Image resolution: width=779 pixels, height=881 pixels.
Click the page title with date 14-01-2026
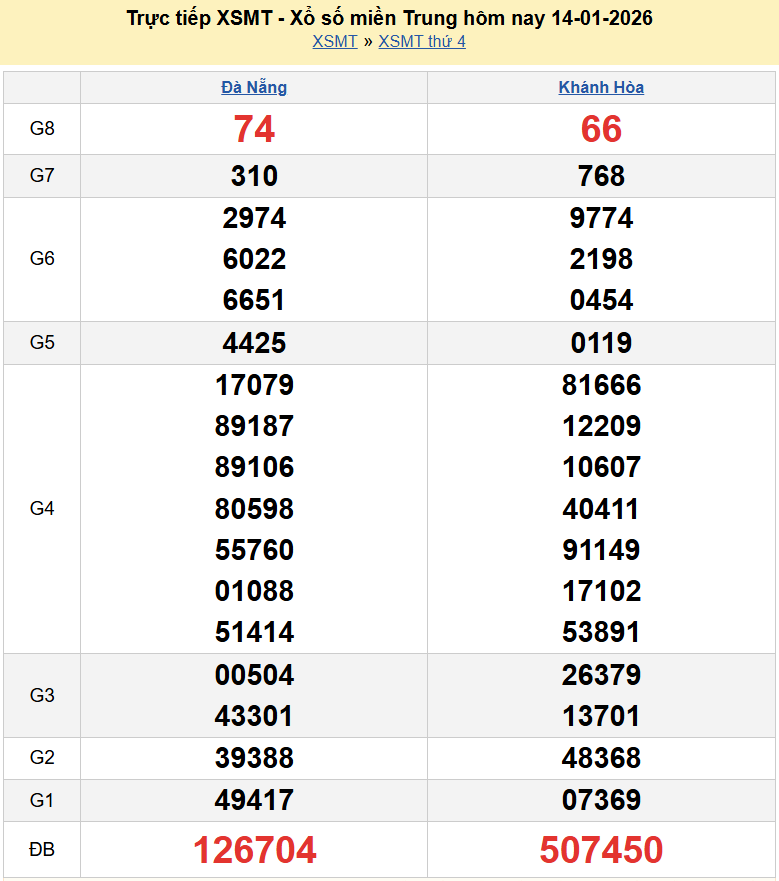click(x=390, y=18)
